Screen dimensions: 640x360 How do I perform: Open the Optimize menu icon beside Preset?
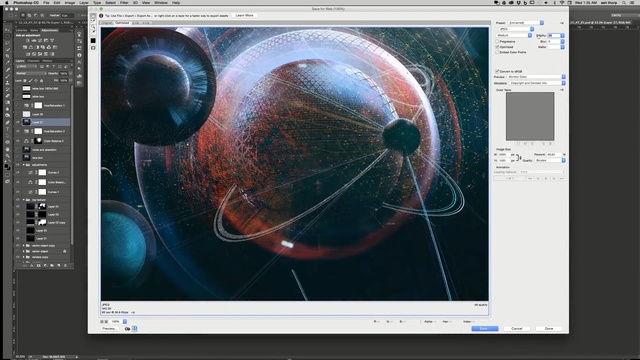pos(562,23)
